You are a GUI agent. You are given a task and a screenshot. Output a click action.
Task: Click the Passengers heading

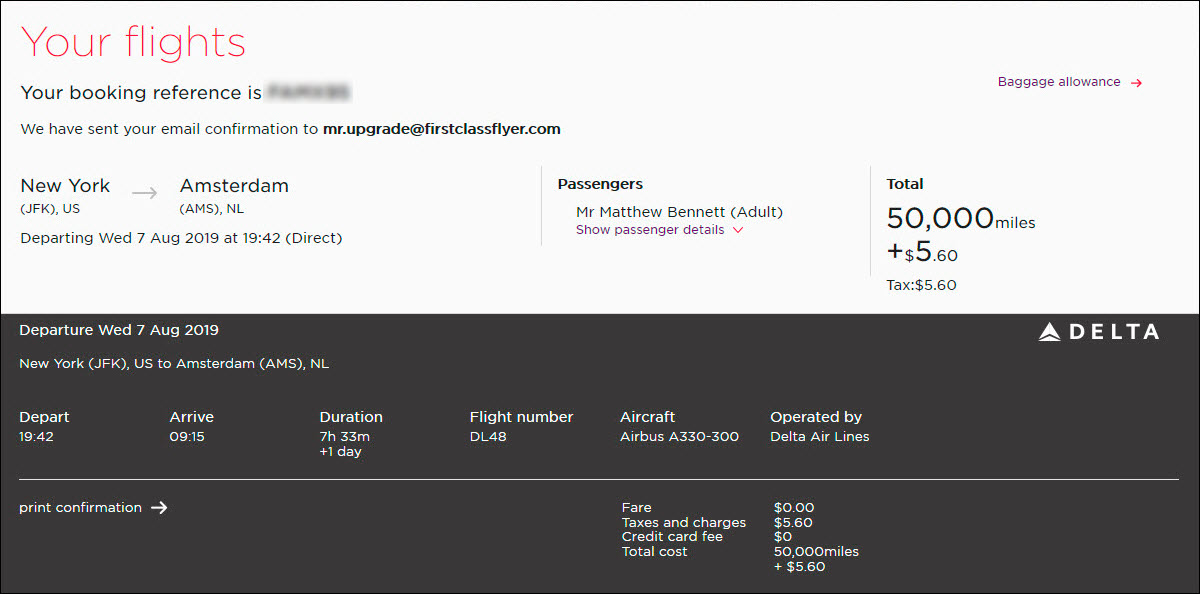600,184
